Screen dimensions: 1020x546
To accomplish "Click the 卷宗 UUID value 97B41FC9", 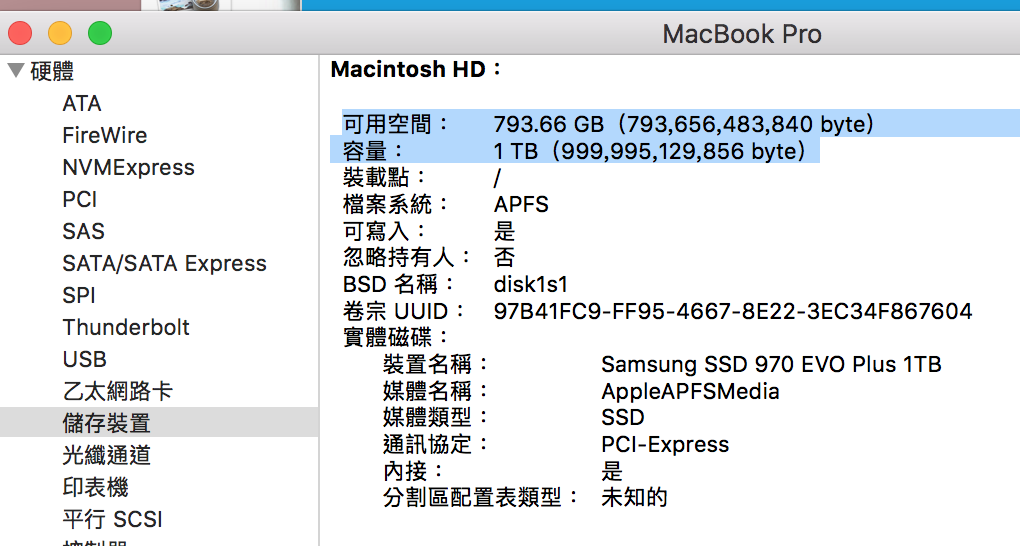I will pyautogui.click(x=733, y=311).
